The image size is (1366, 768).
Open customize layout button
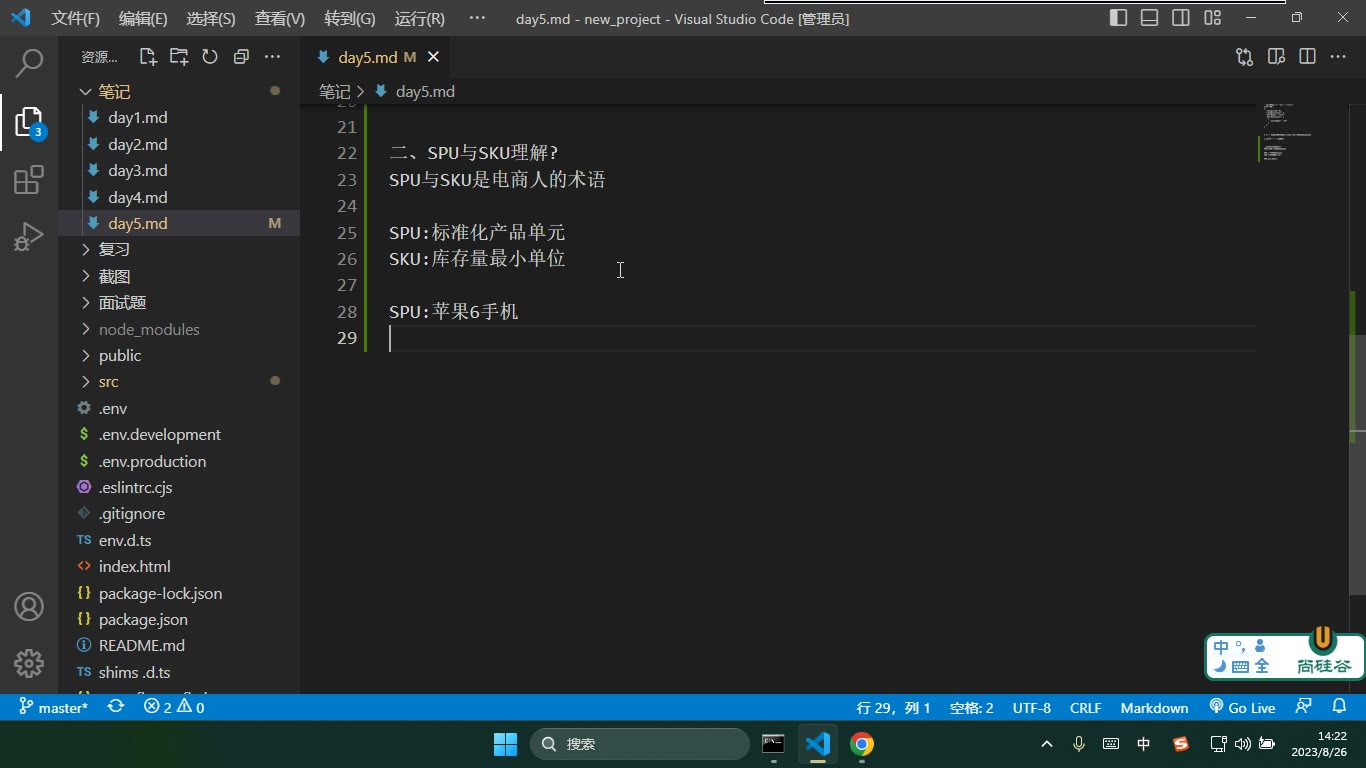1213,18
